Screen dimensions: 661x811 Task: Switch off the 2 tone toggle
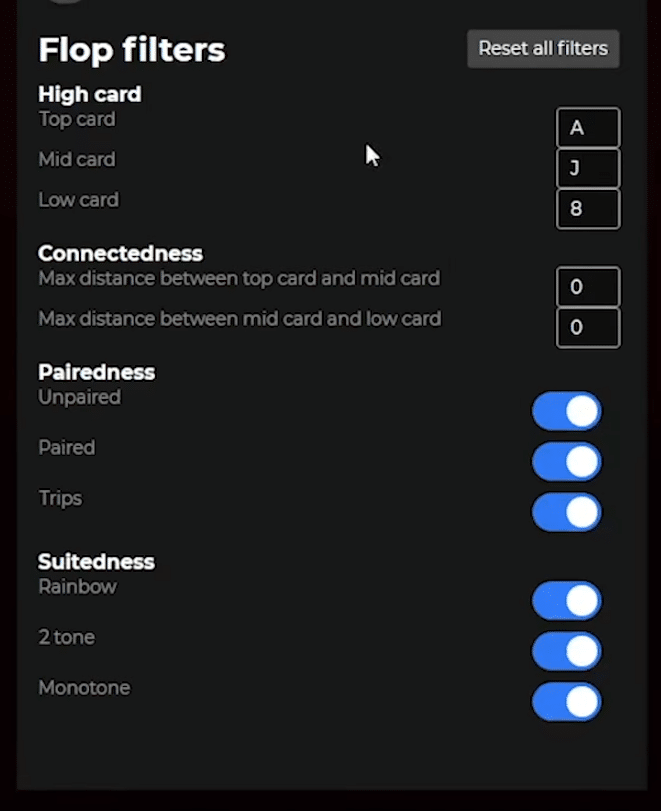click(x=566, y=651)
